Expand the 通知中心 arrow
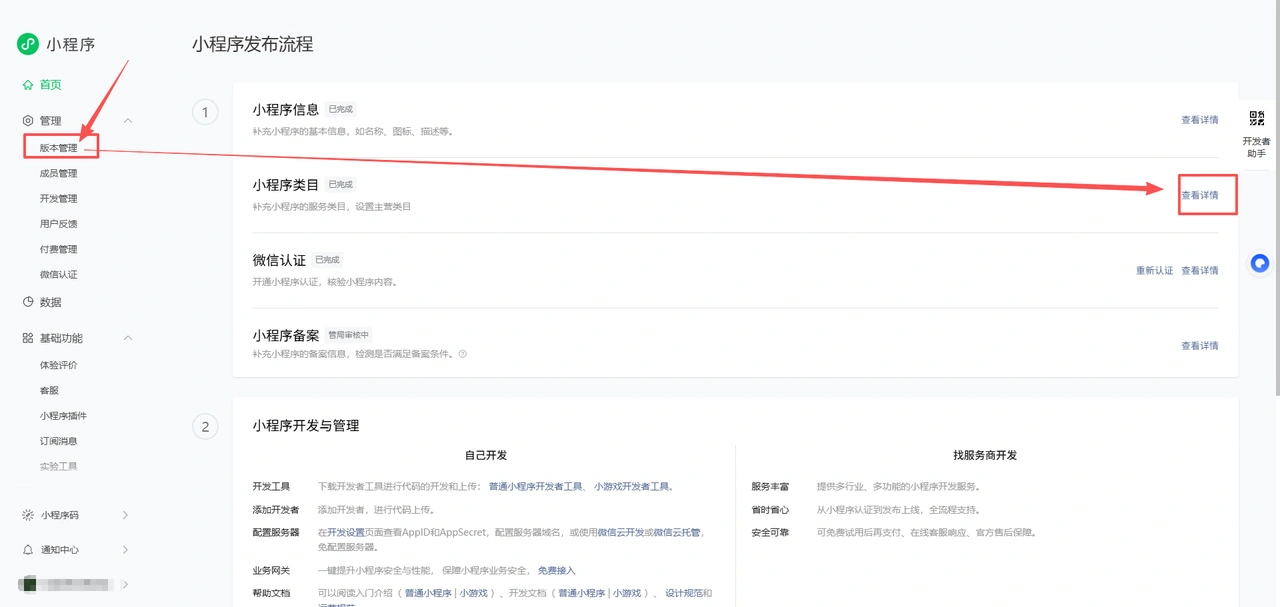The width and height of the screenshot is (1280, 607). 125,550
